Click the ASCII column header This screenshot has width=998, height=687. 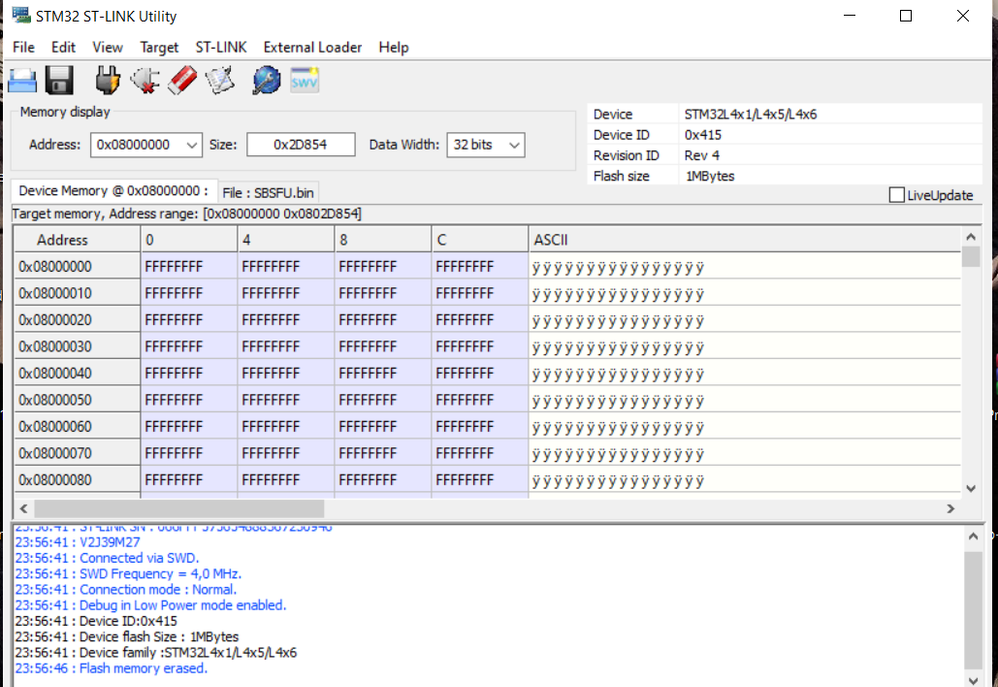click(x=744, y=240)
